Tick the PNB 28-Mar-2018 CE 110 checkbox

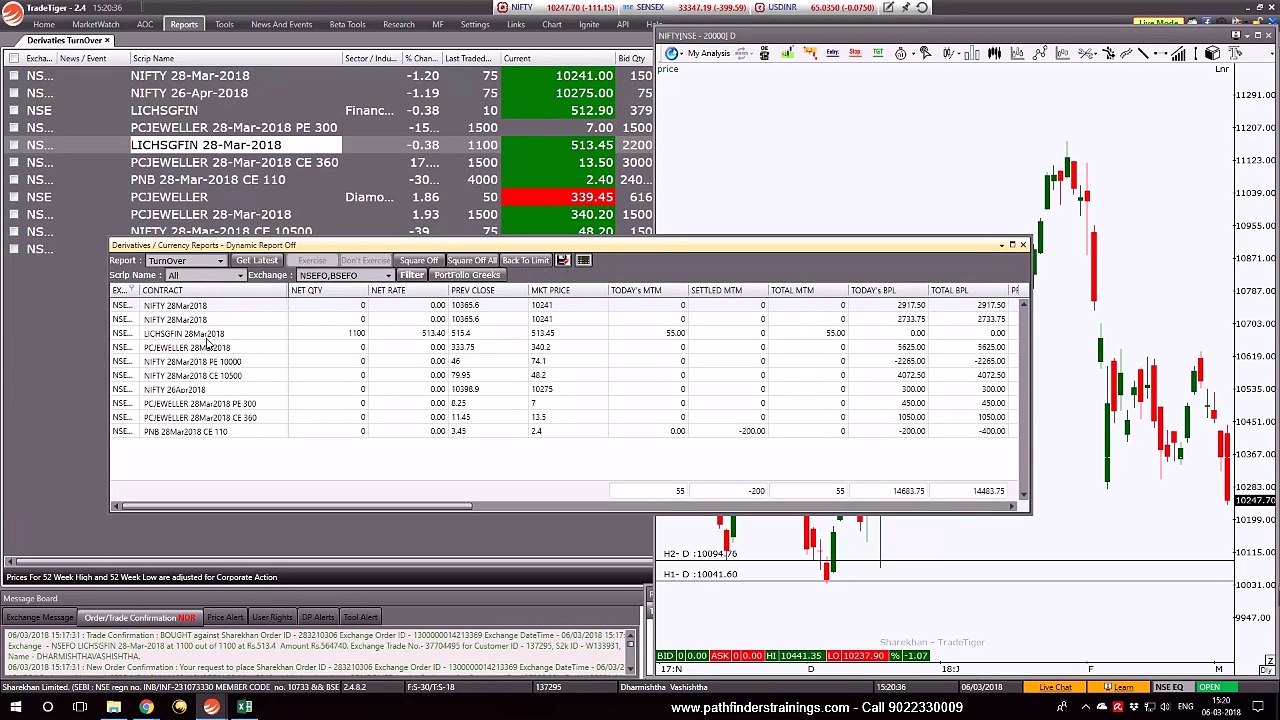14,180
